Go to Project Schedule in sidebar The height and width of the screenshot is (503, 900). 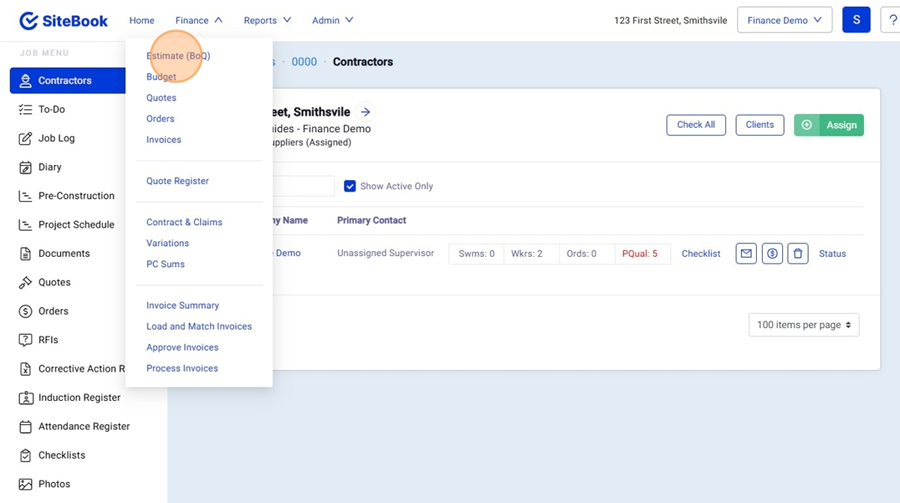point(76,225)
